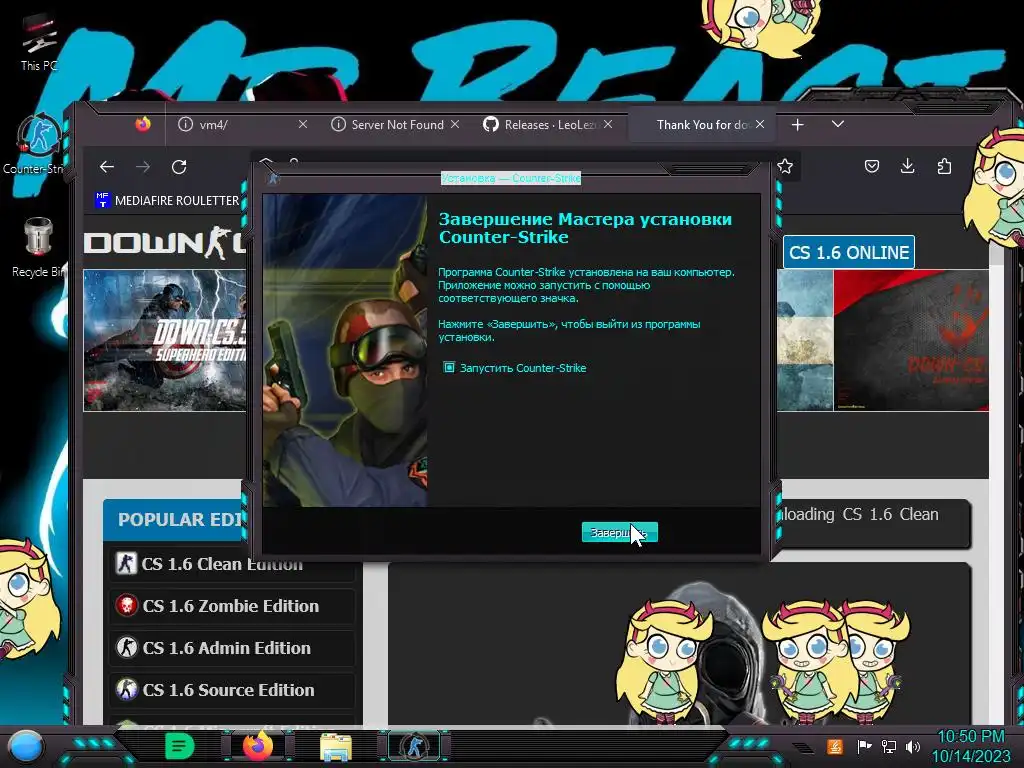Open volume speaker tray icon

(x=913, y=746)
